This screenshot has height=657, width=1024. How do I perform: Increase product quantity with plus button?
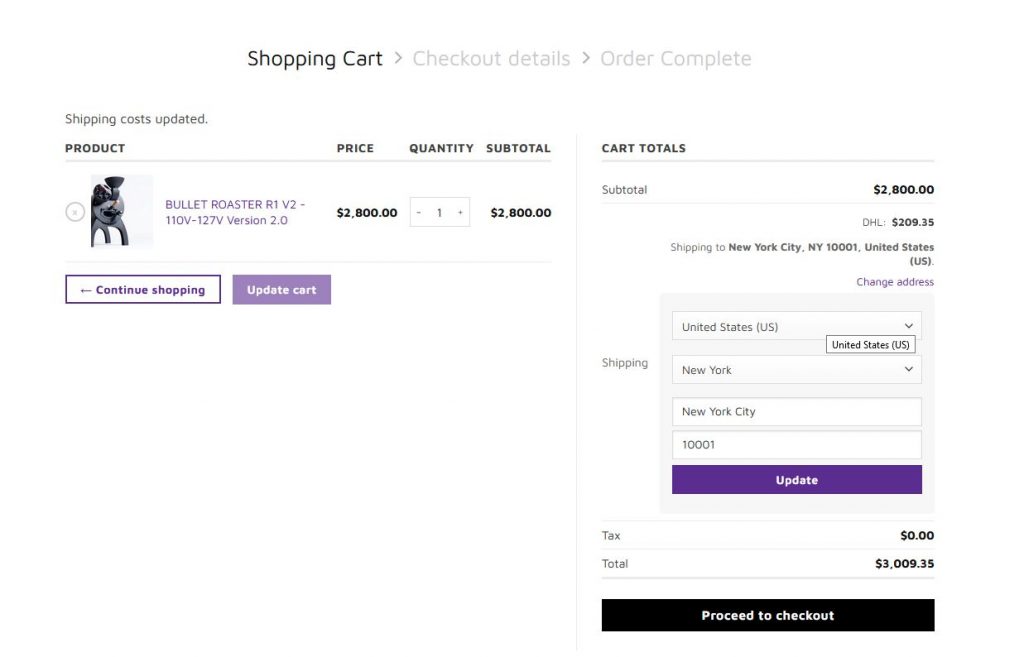pos(460,213)
